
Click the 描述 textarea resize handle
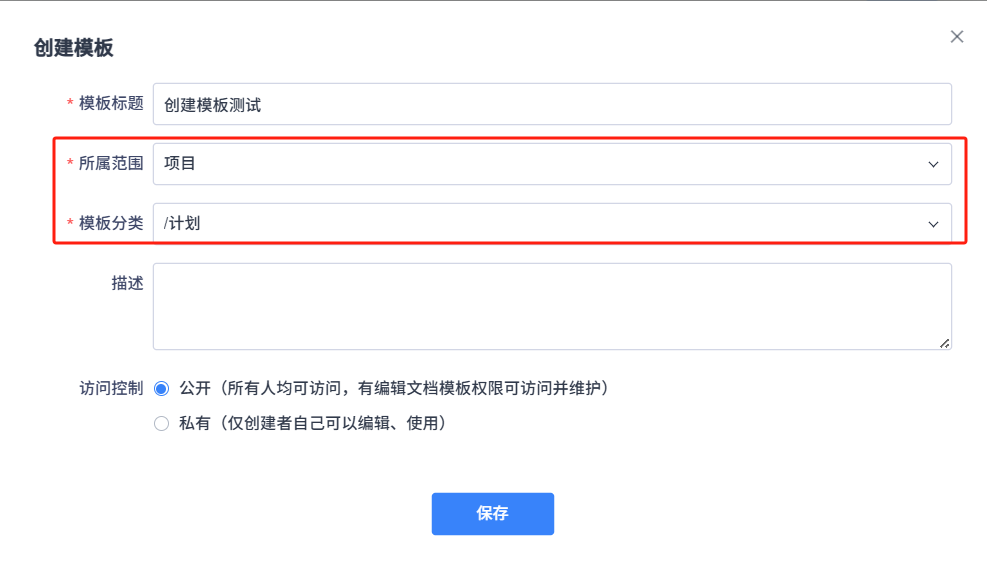[944, 343]
